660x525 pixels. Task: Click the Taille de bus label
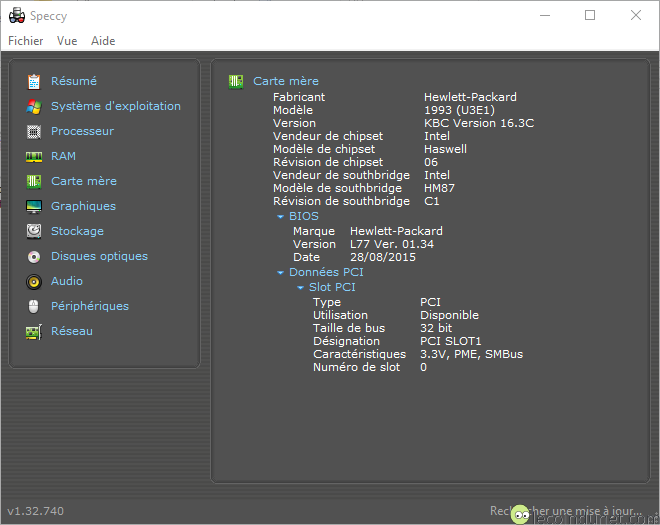click(349, 328)
